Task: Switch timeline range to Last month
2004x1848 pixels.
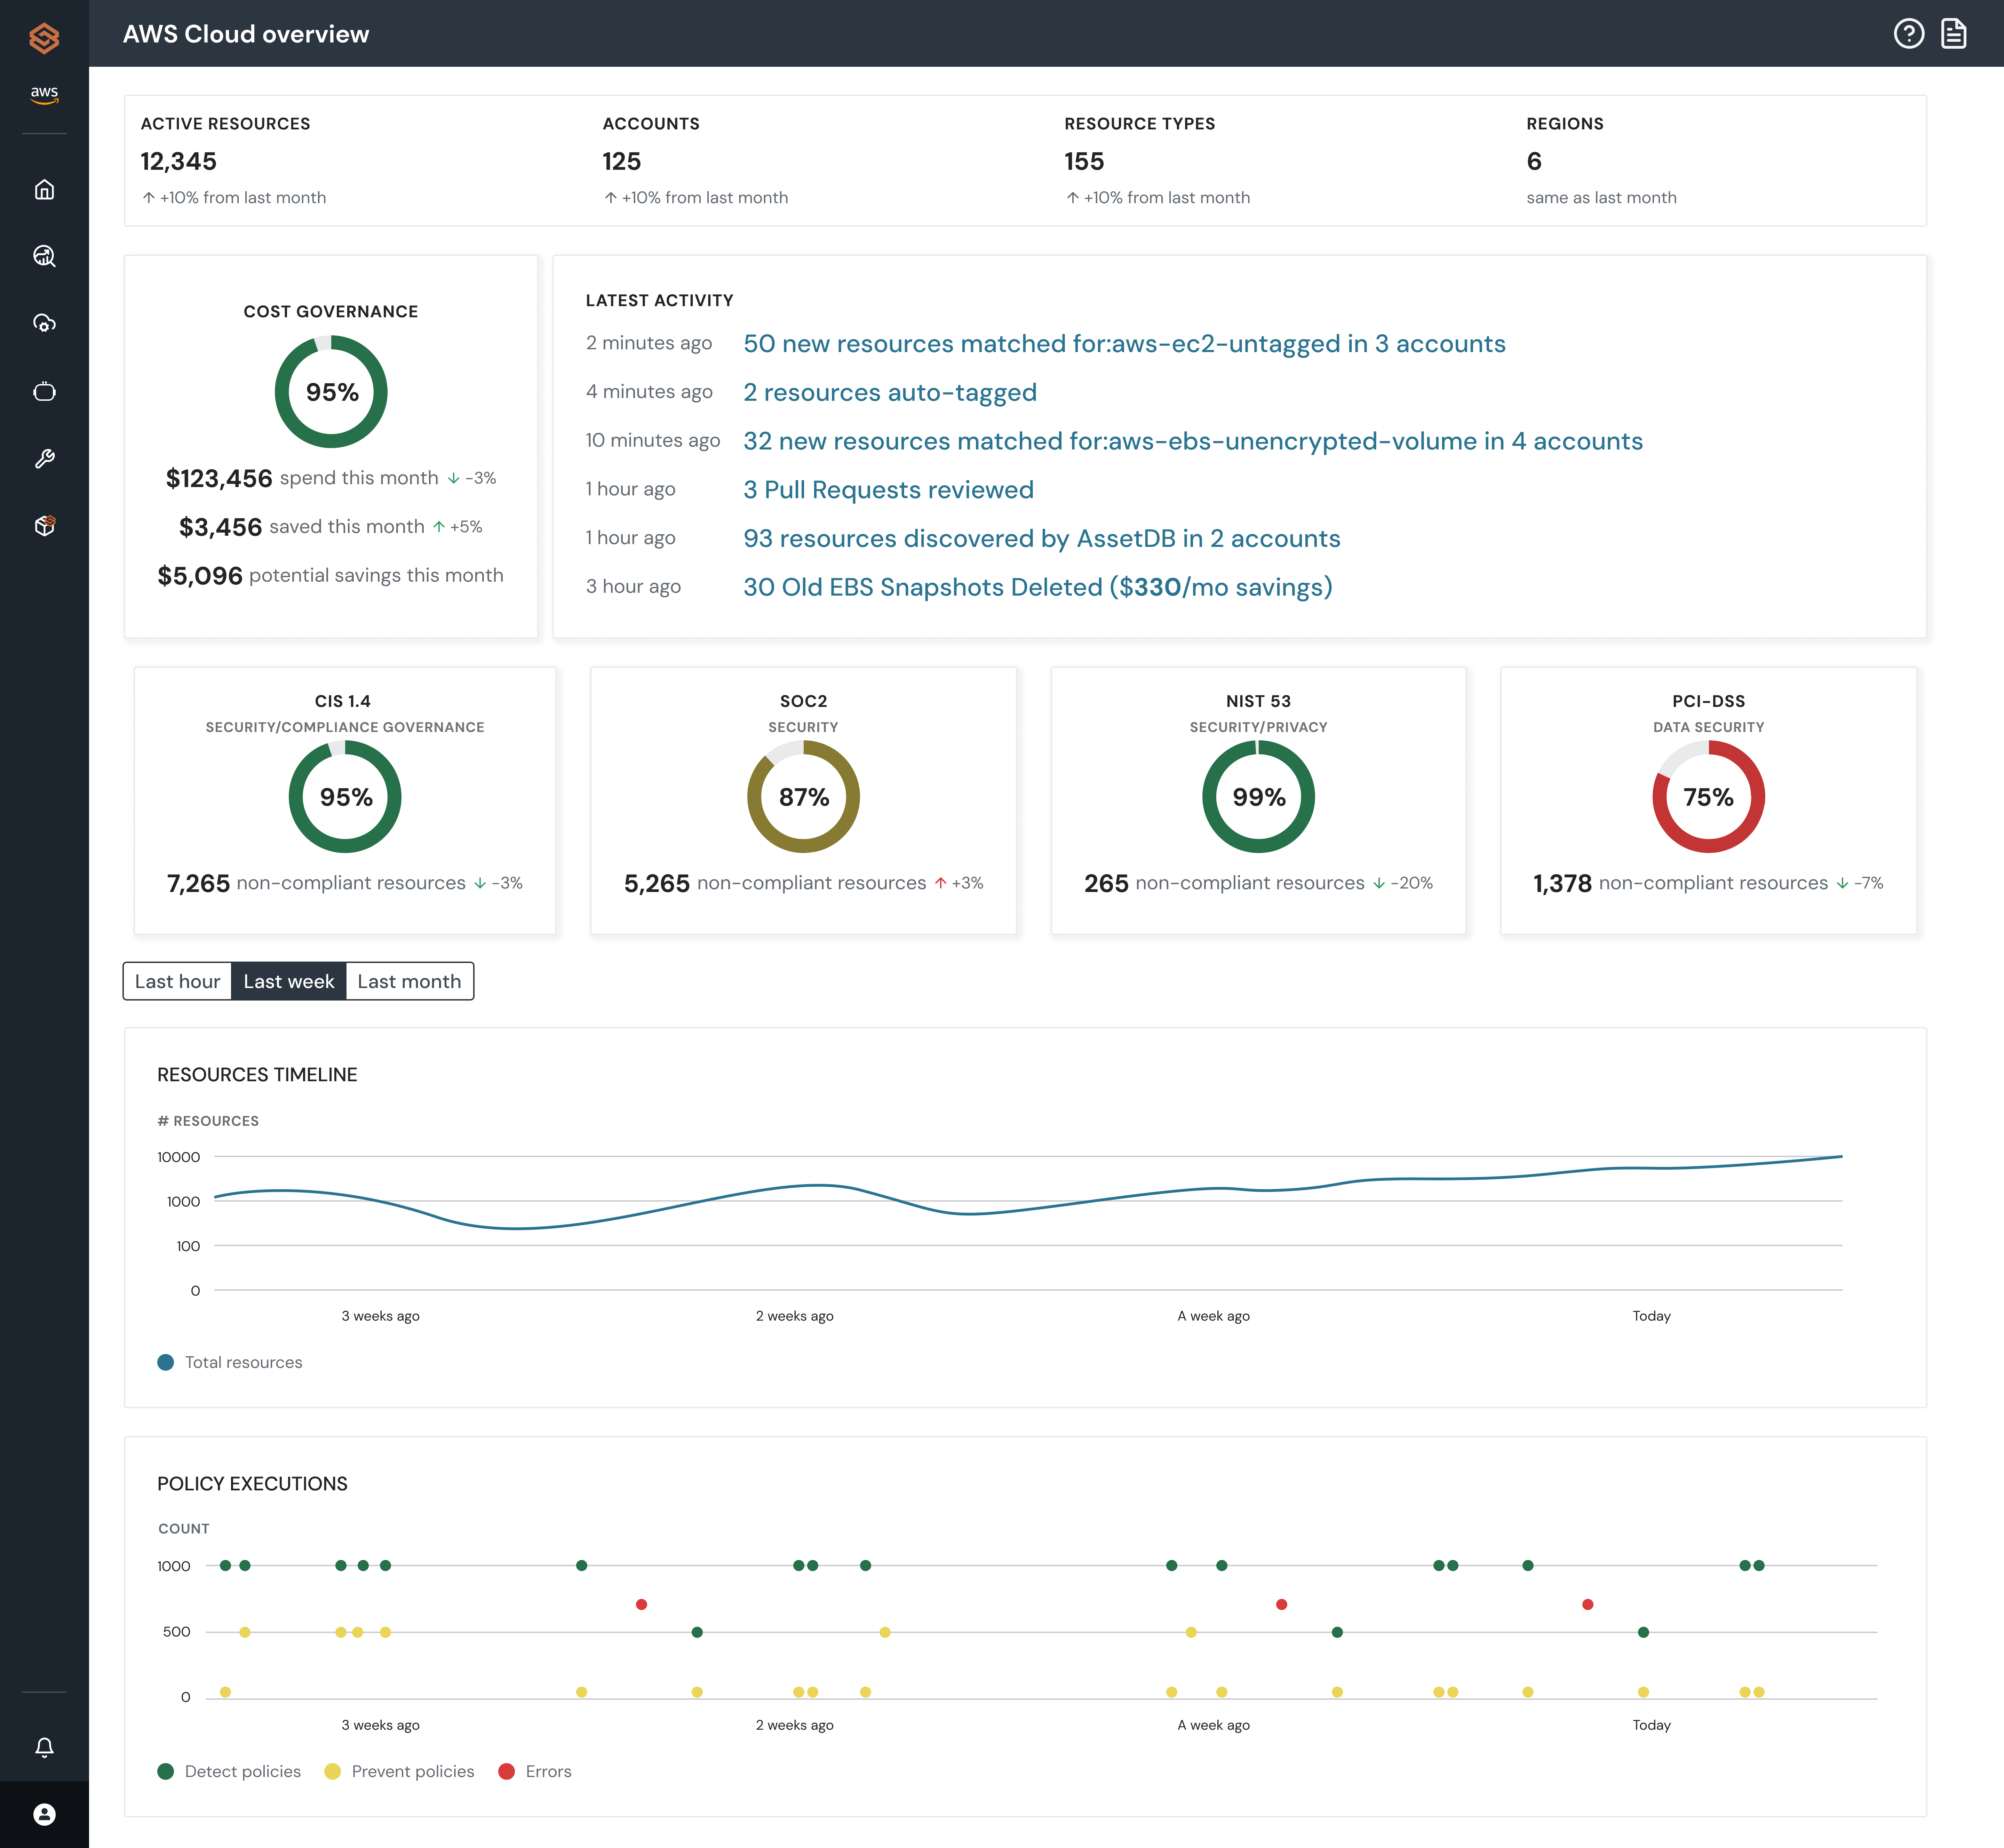Action: (x=409, y=981)
